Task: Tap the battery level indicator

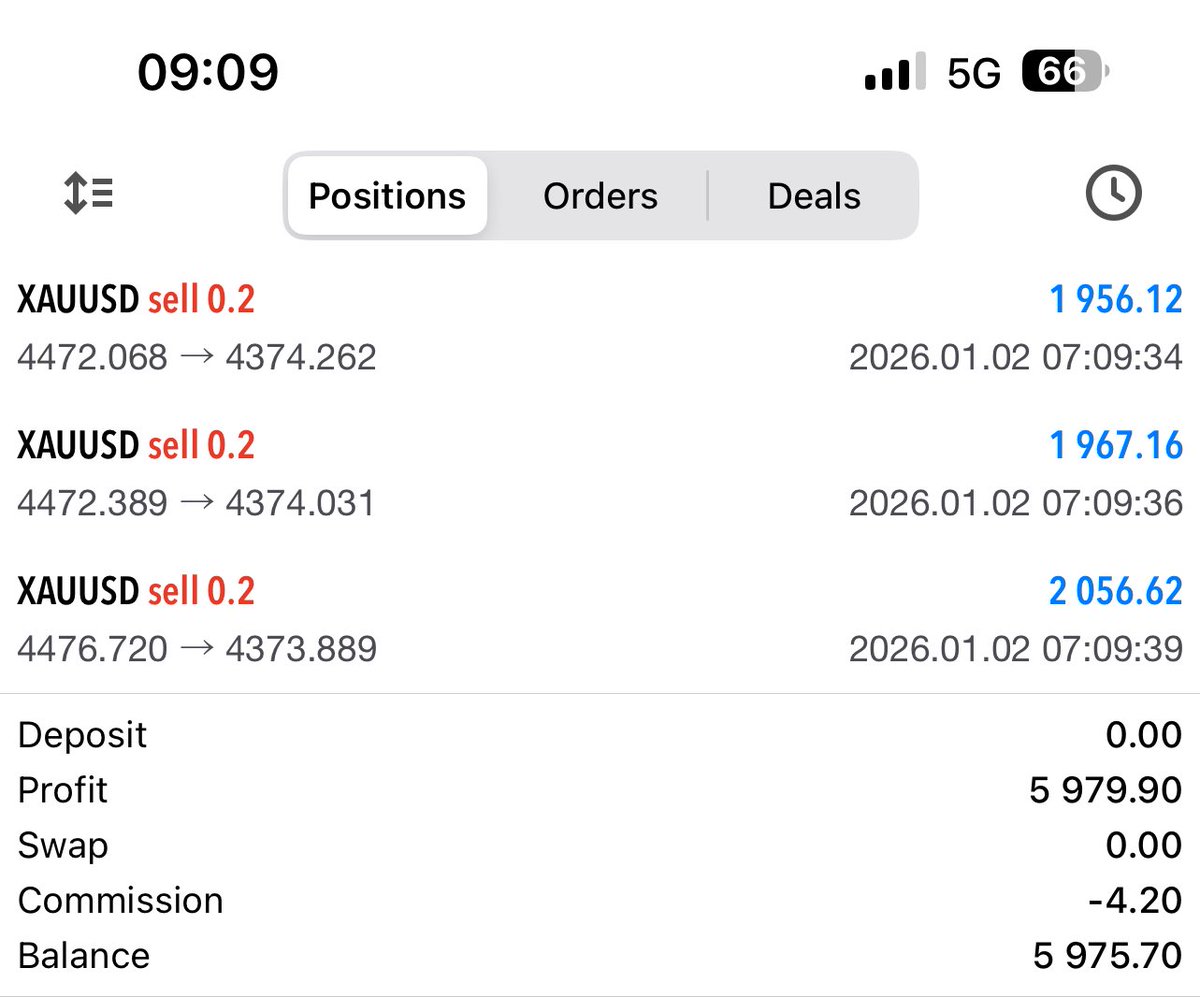Action: point(1065,73)
